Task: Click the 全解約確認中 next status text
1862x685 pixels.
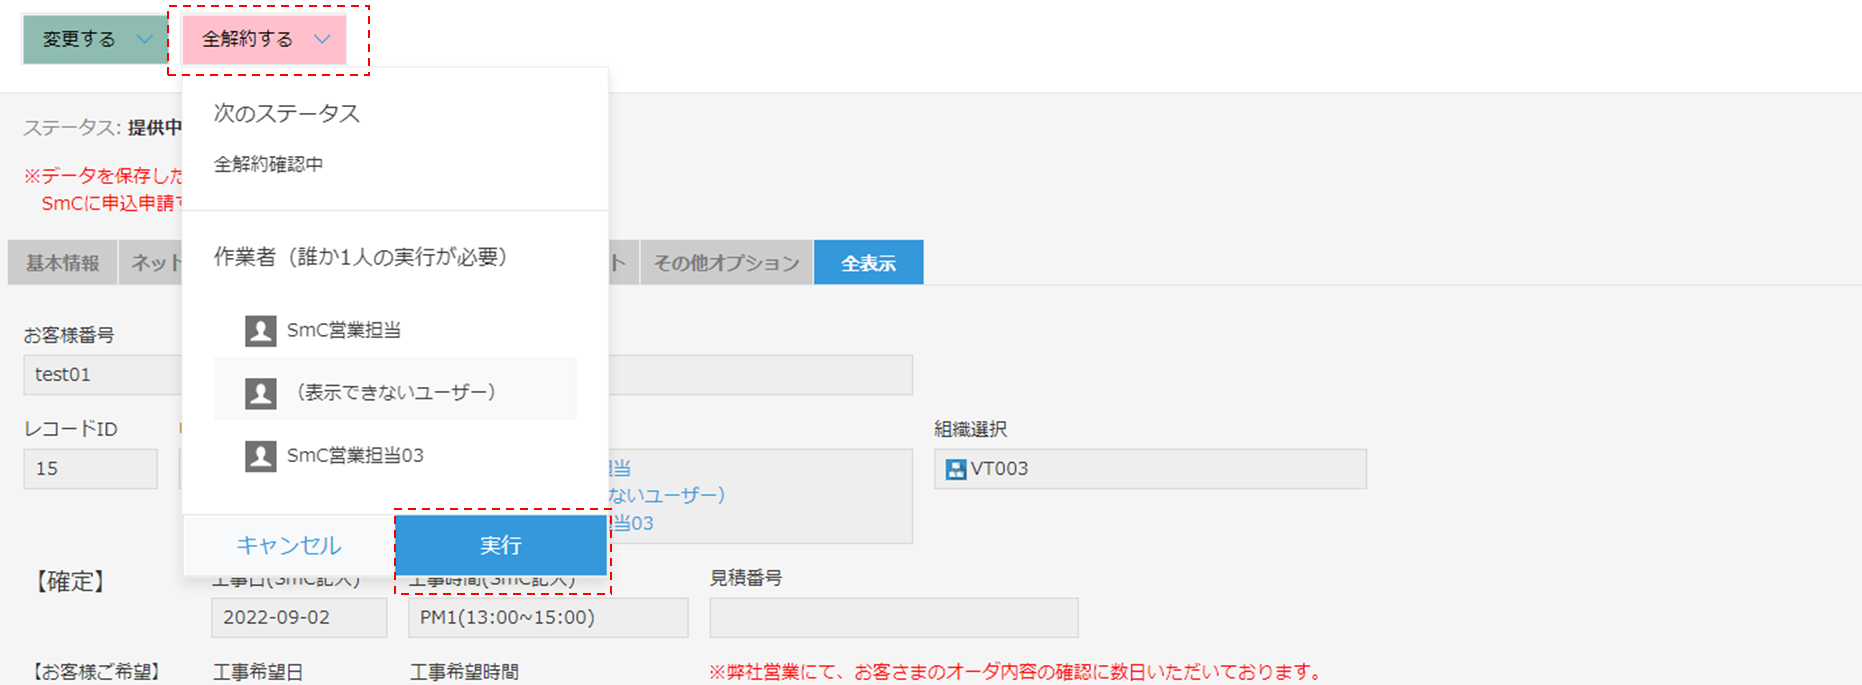Action: (268, 164)
